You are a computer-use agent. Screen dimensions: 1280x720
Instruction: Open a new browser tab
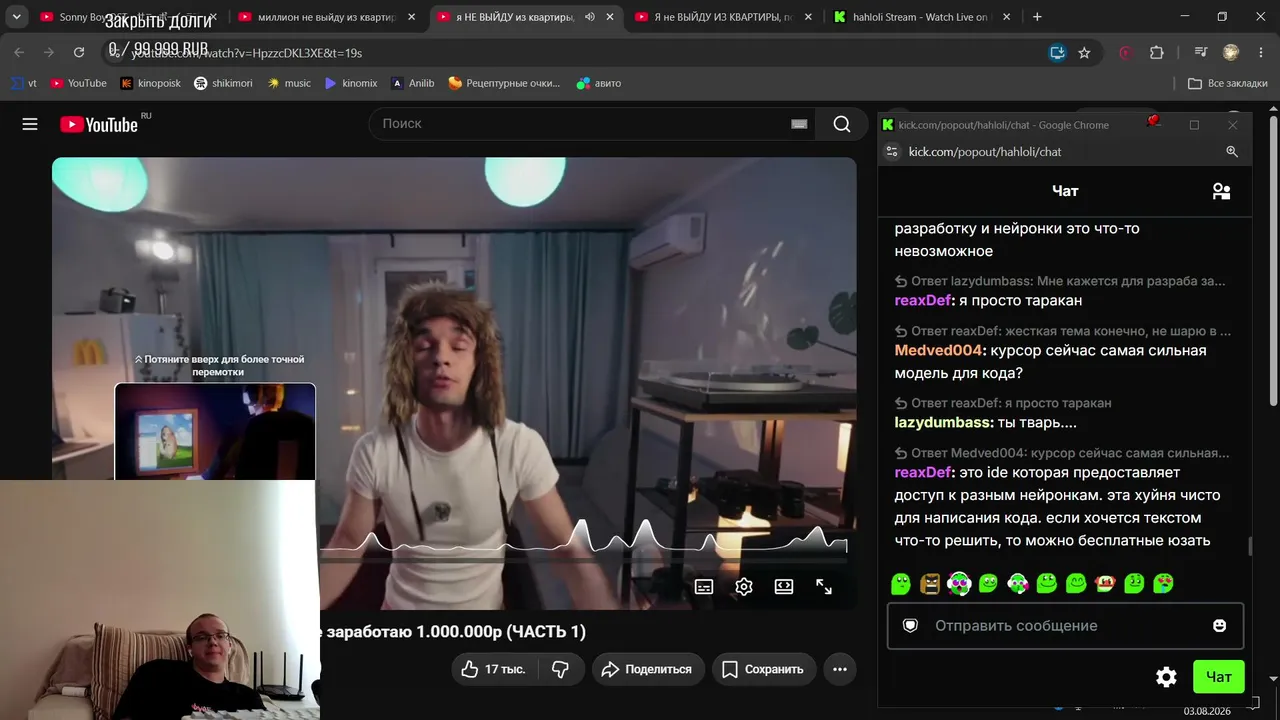point(1037,17)
